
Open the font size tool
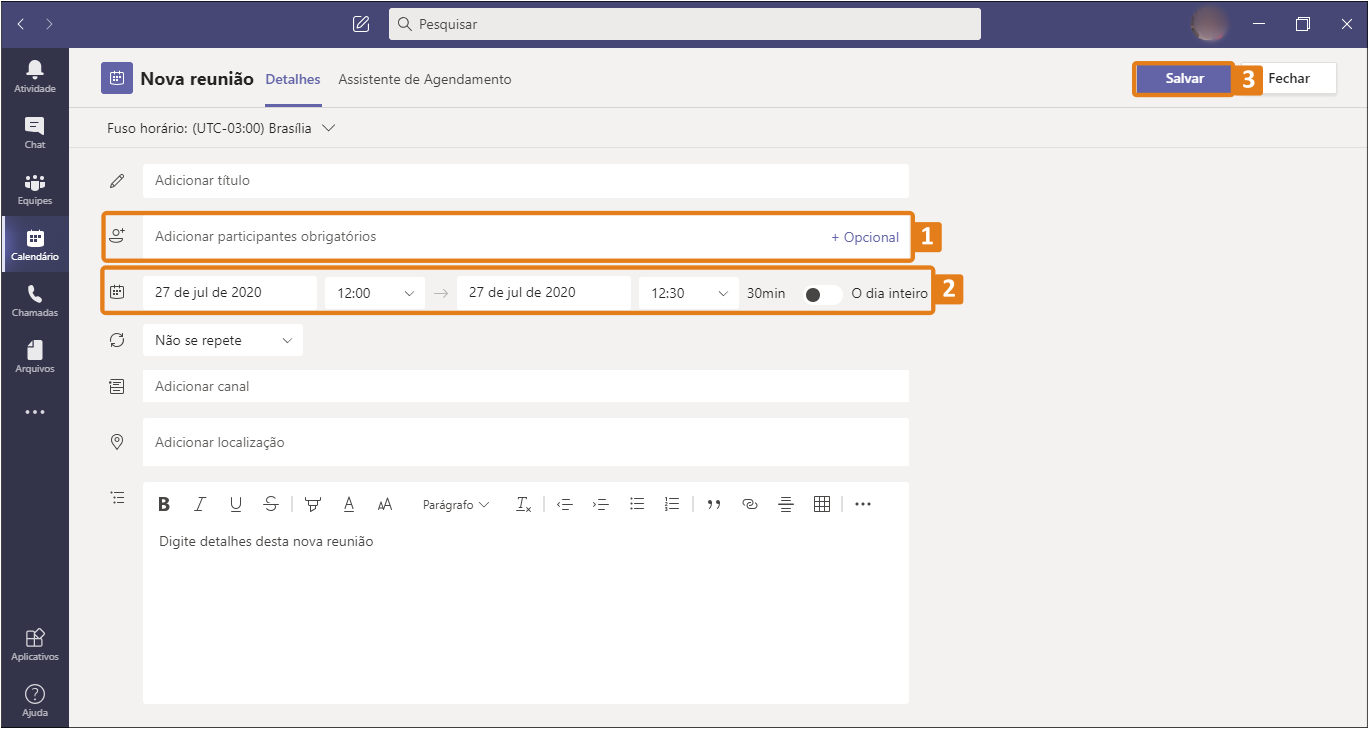[385, 505]
